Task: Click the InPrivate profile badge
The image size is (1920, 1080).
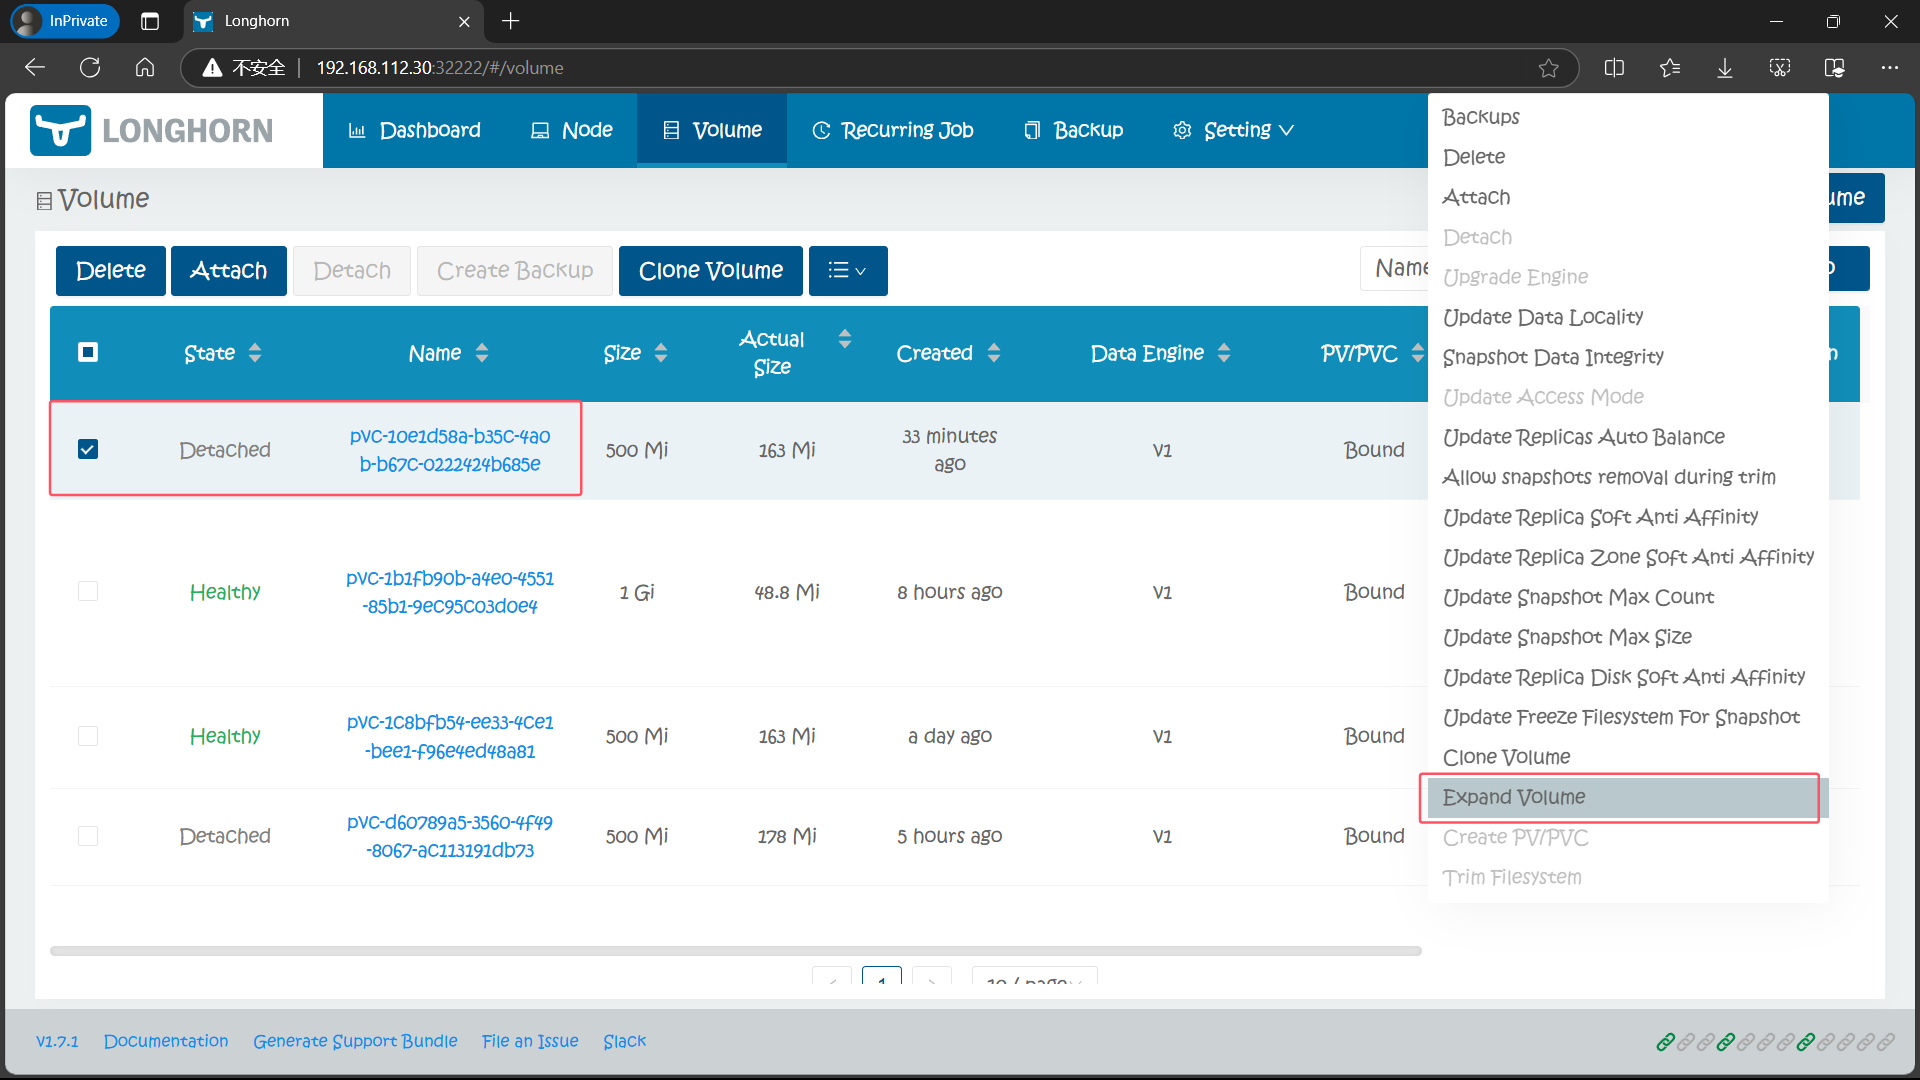Action: pyautogui.click(x=65, y=21)
